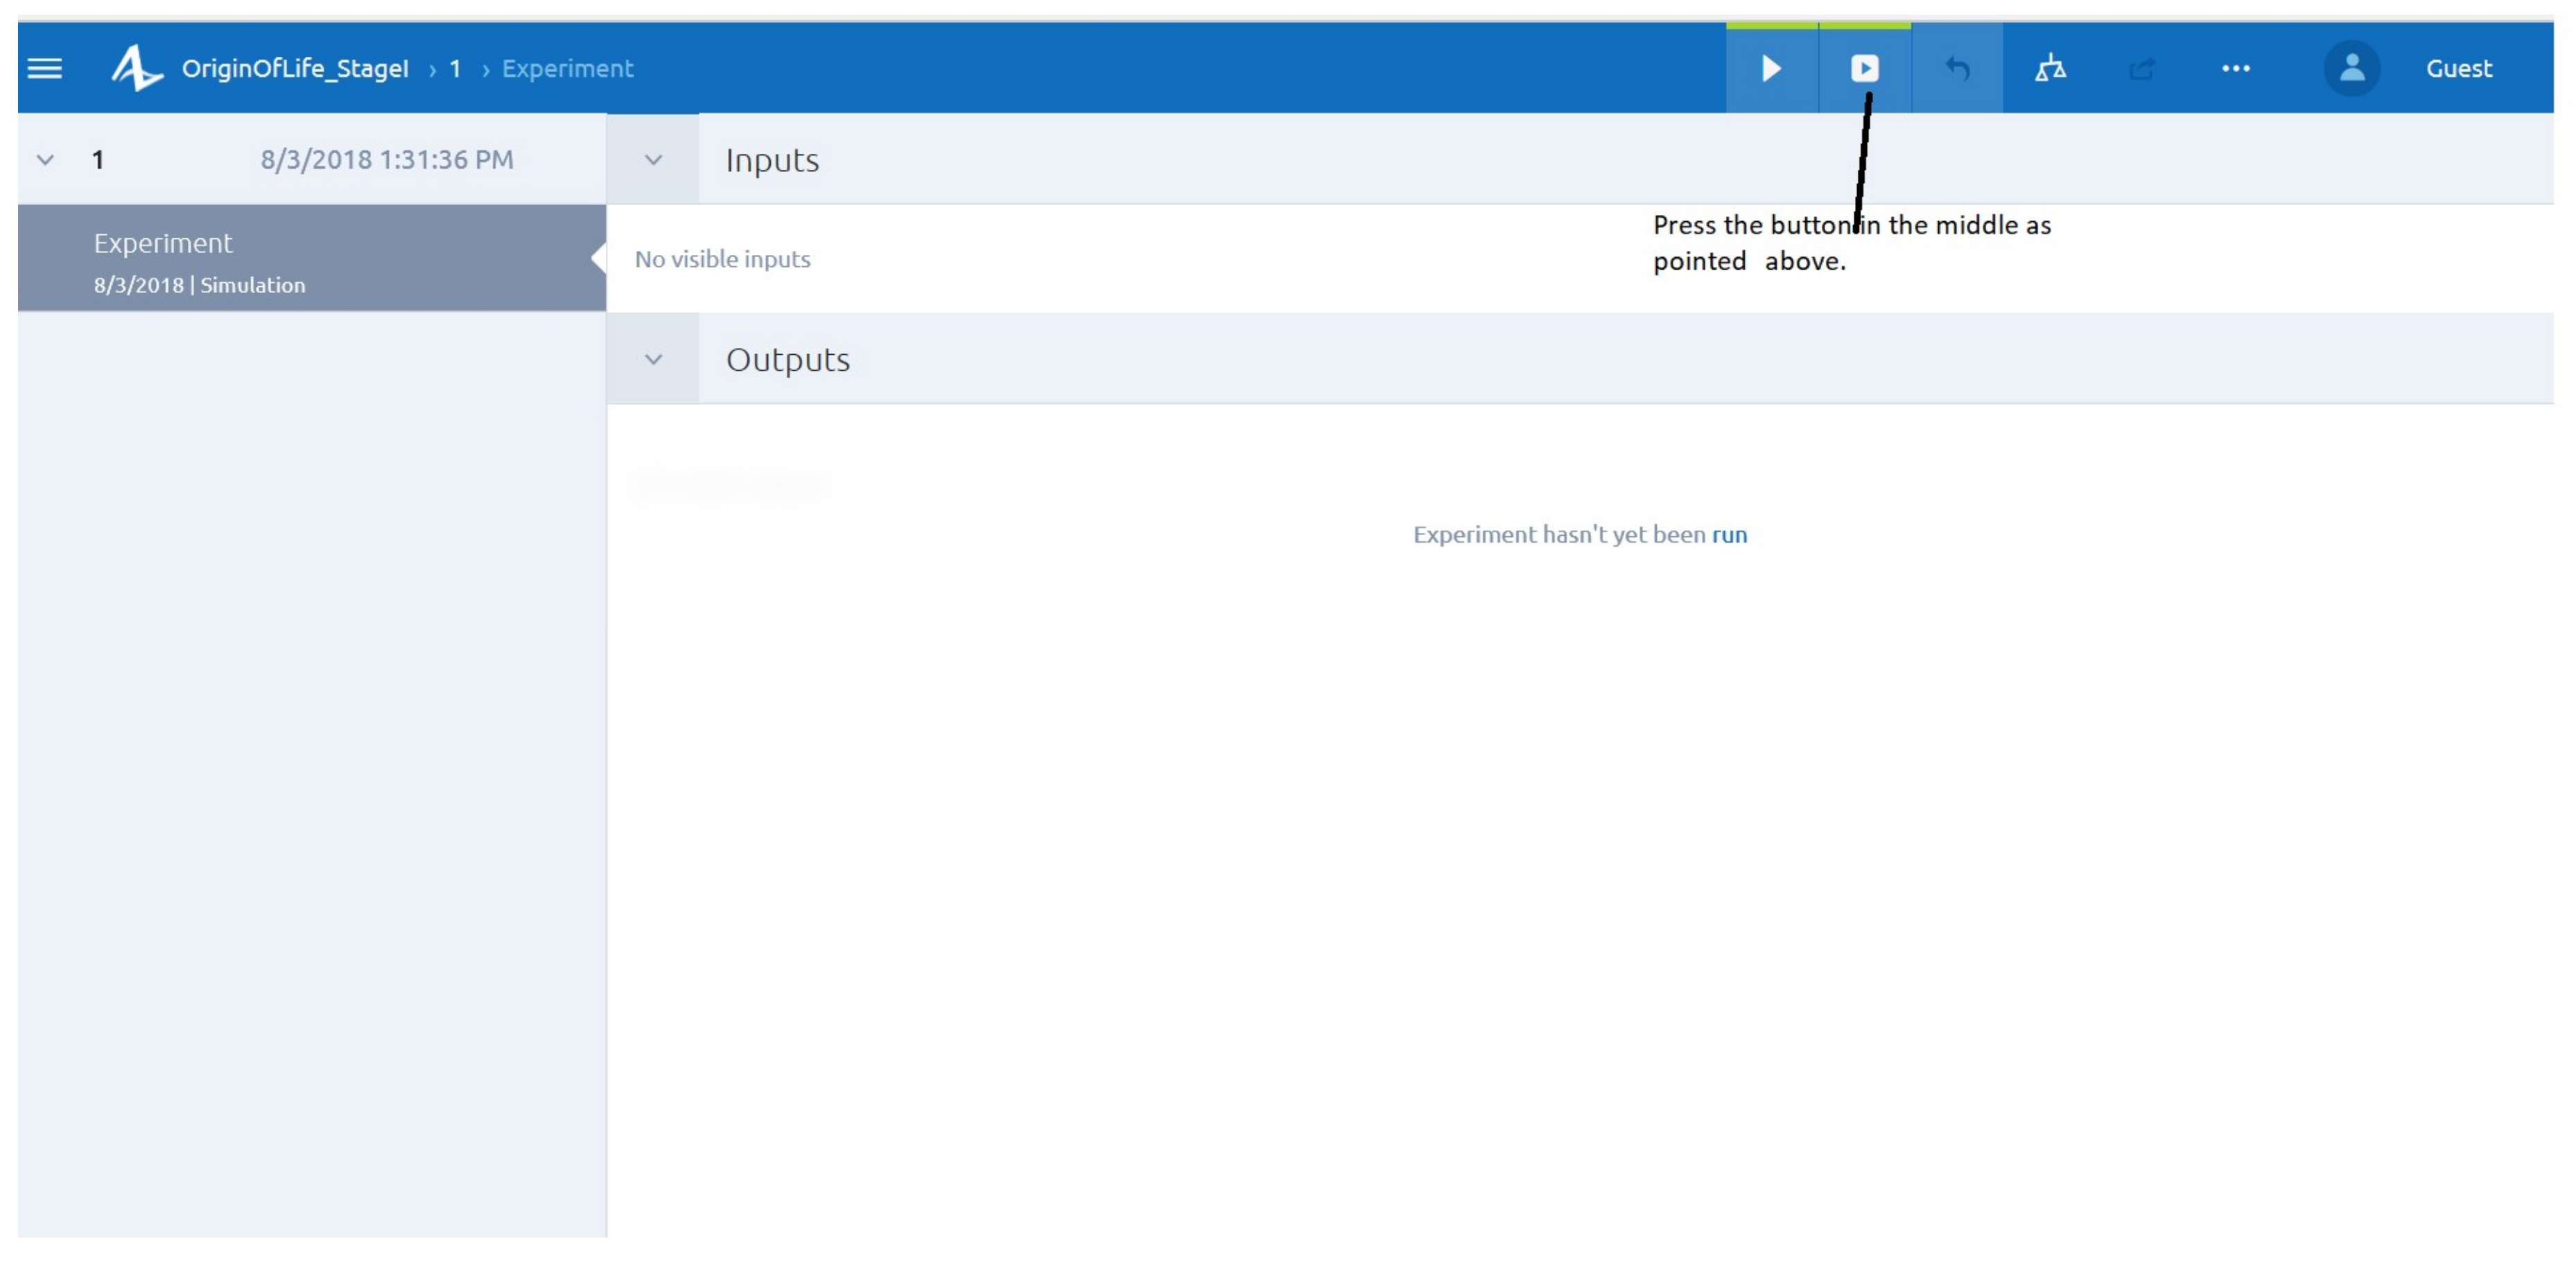This screenshot has width=2576, height=1264.
Task: Run the model with animation button
Action: (x=1864, y=68)
